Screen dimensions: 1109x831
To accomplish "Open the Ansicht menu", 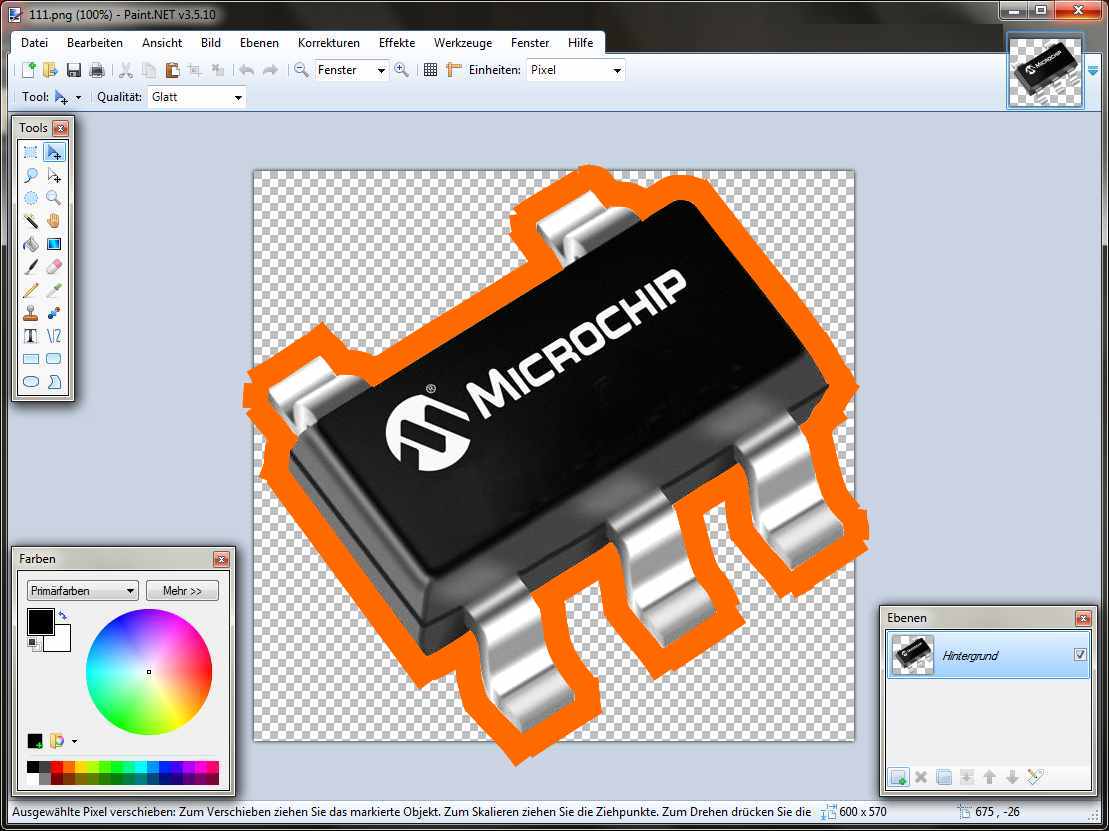I will 162,42.
